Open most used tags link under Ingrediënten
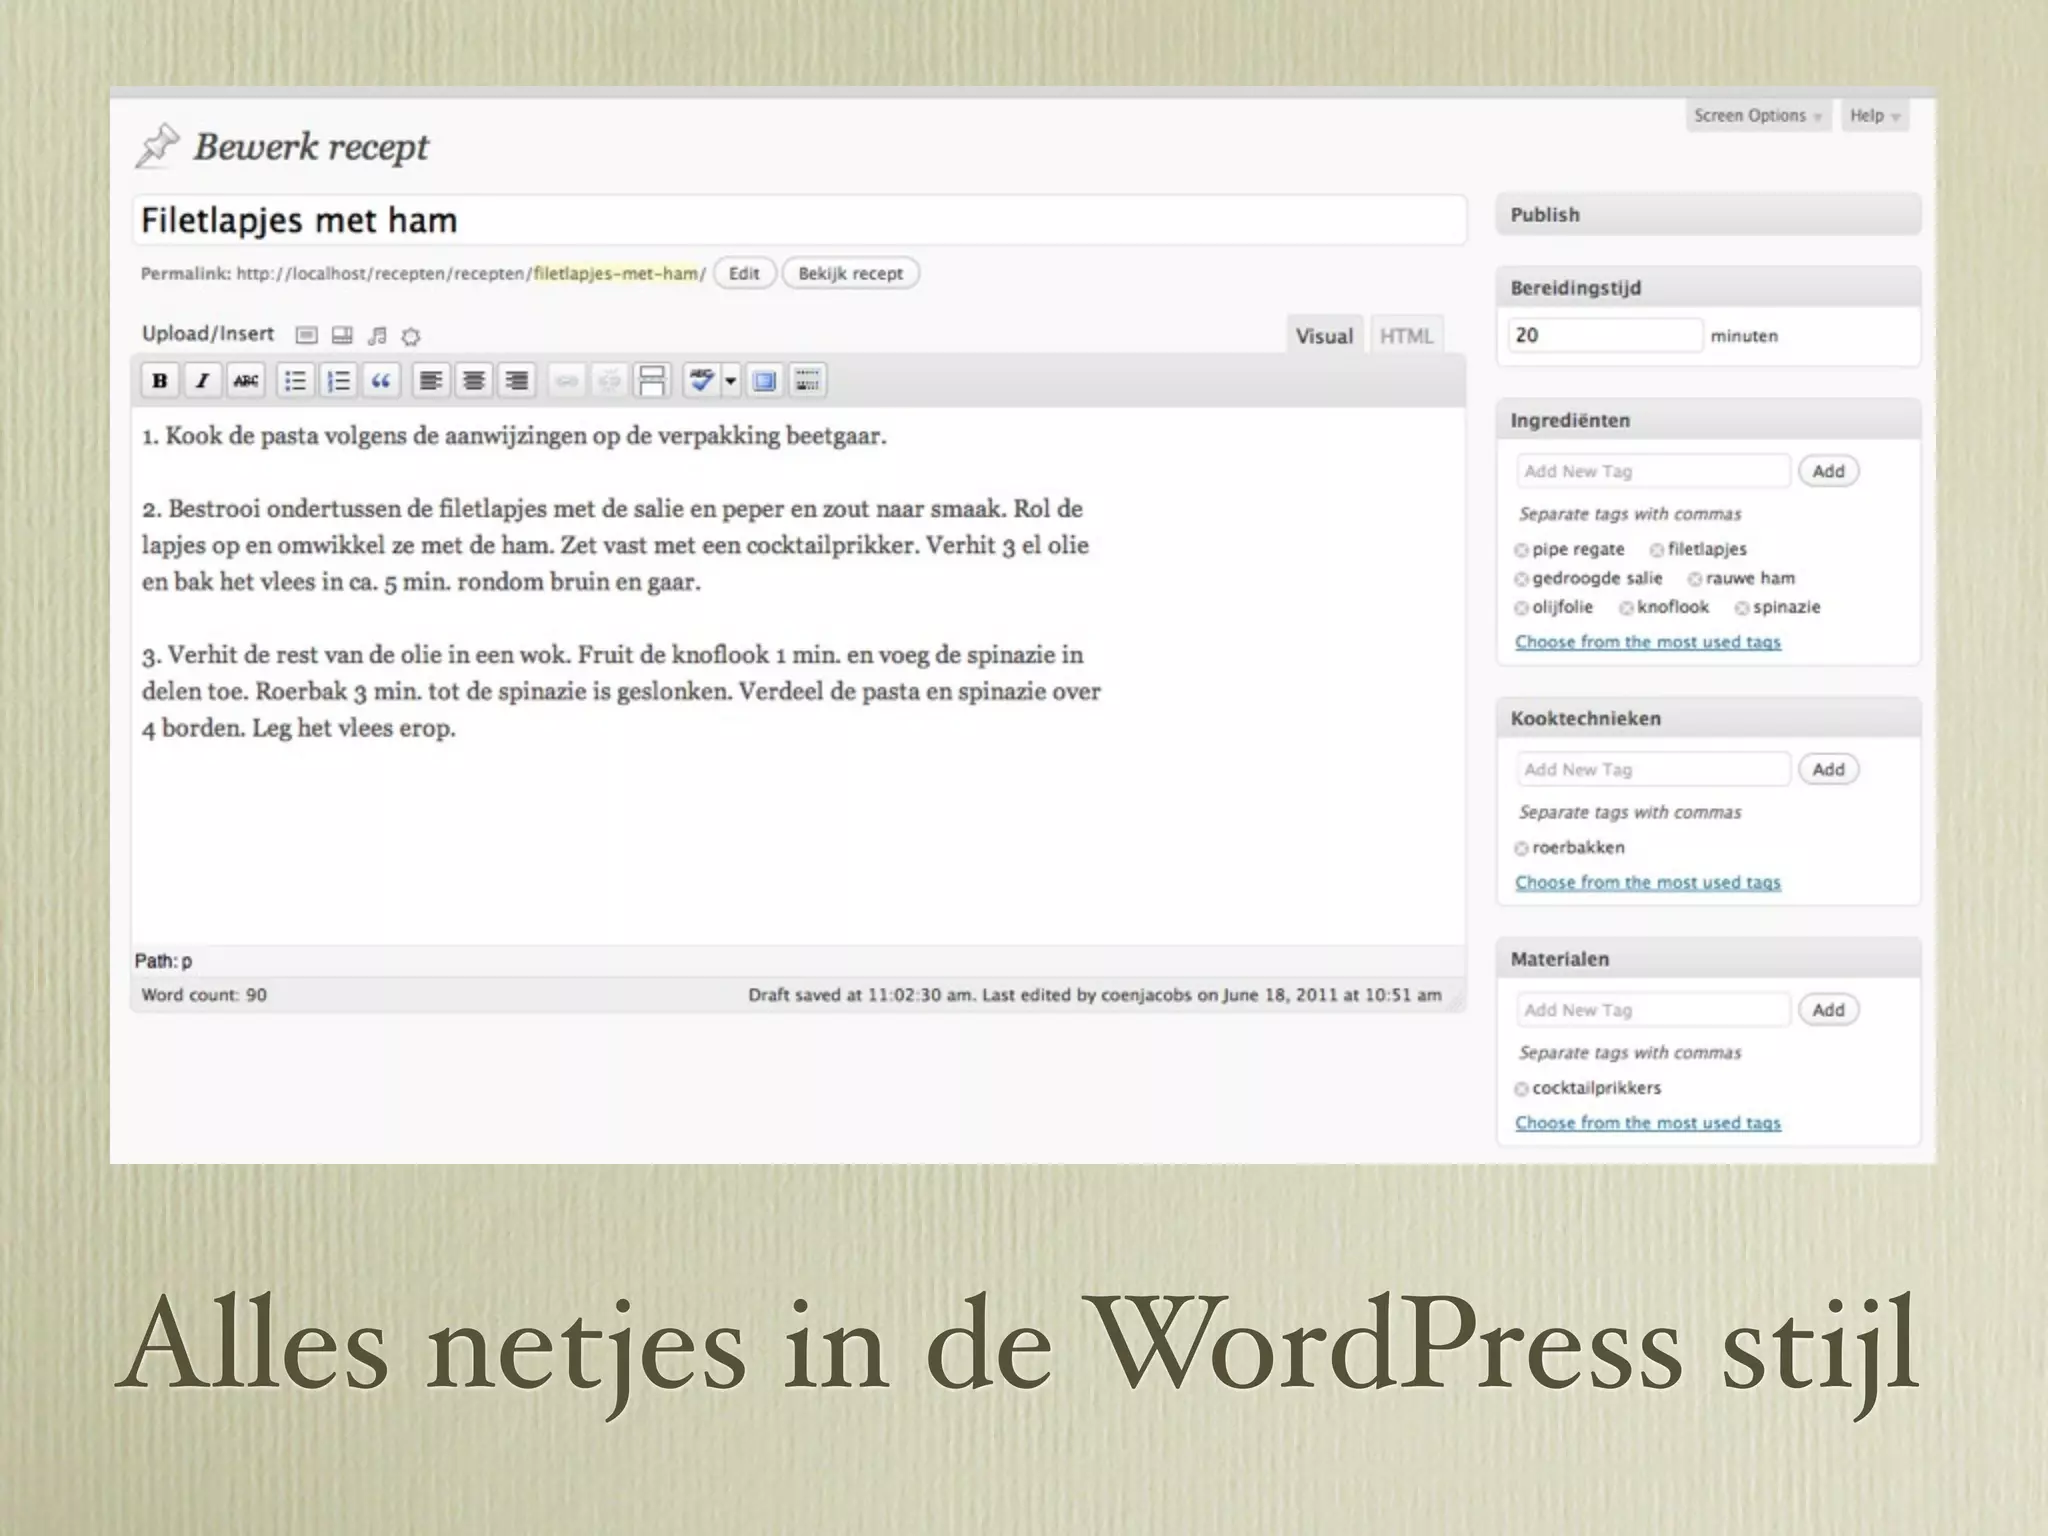Screen dimensions: 2048x1536 point(1648,642)
